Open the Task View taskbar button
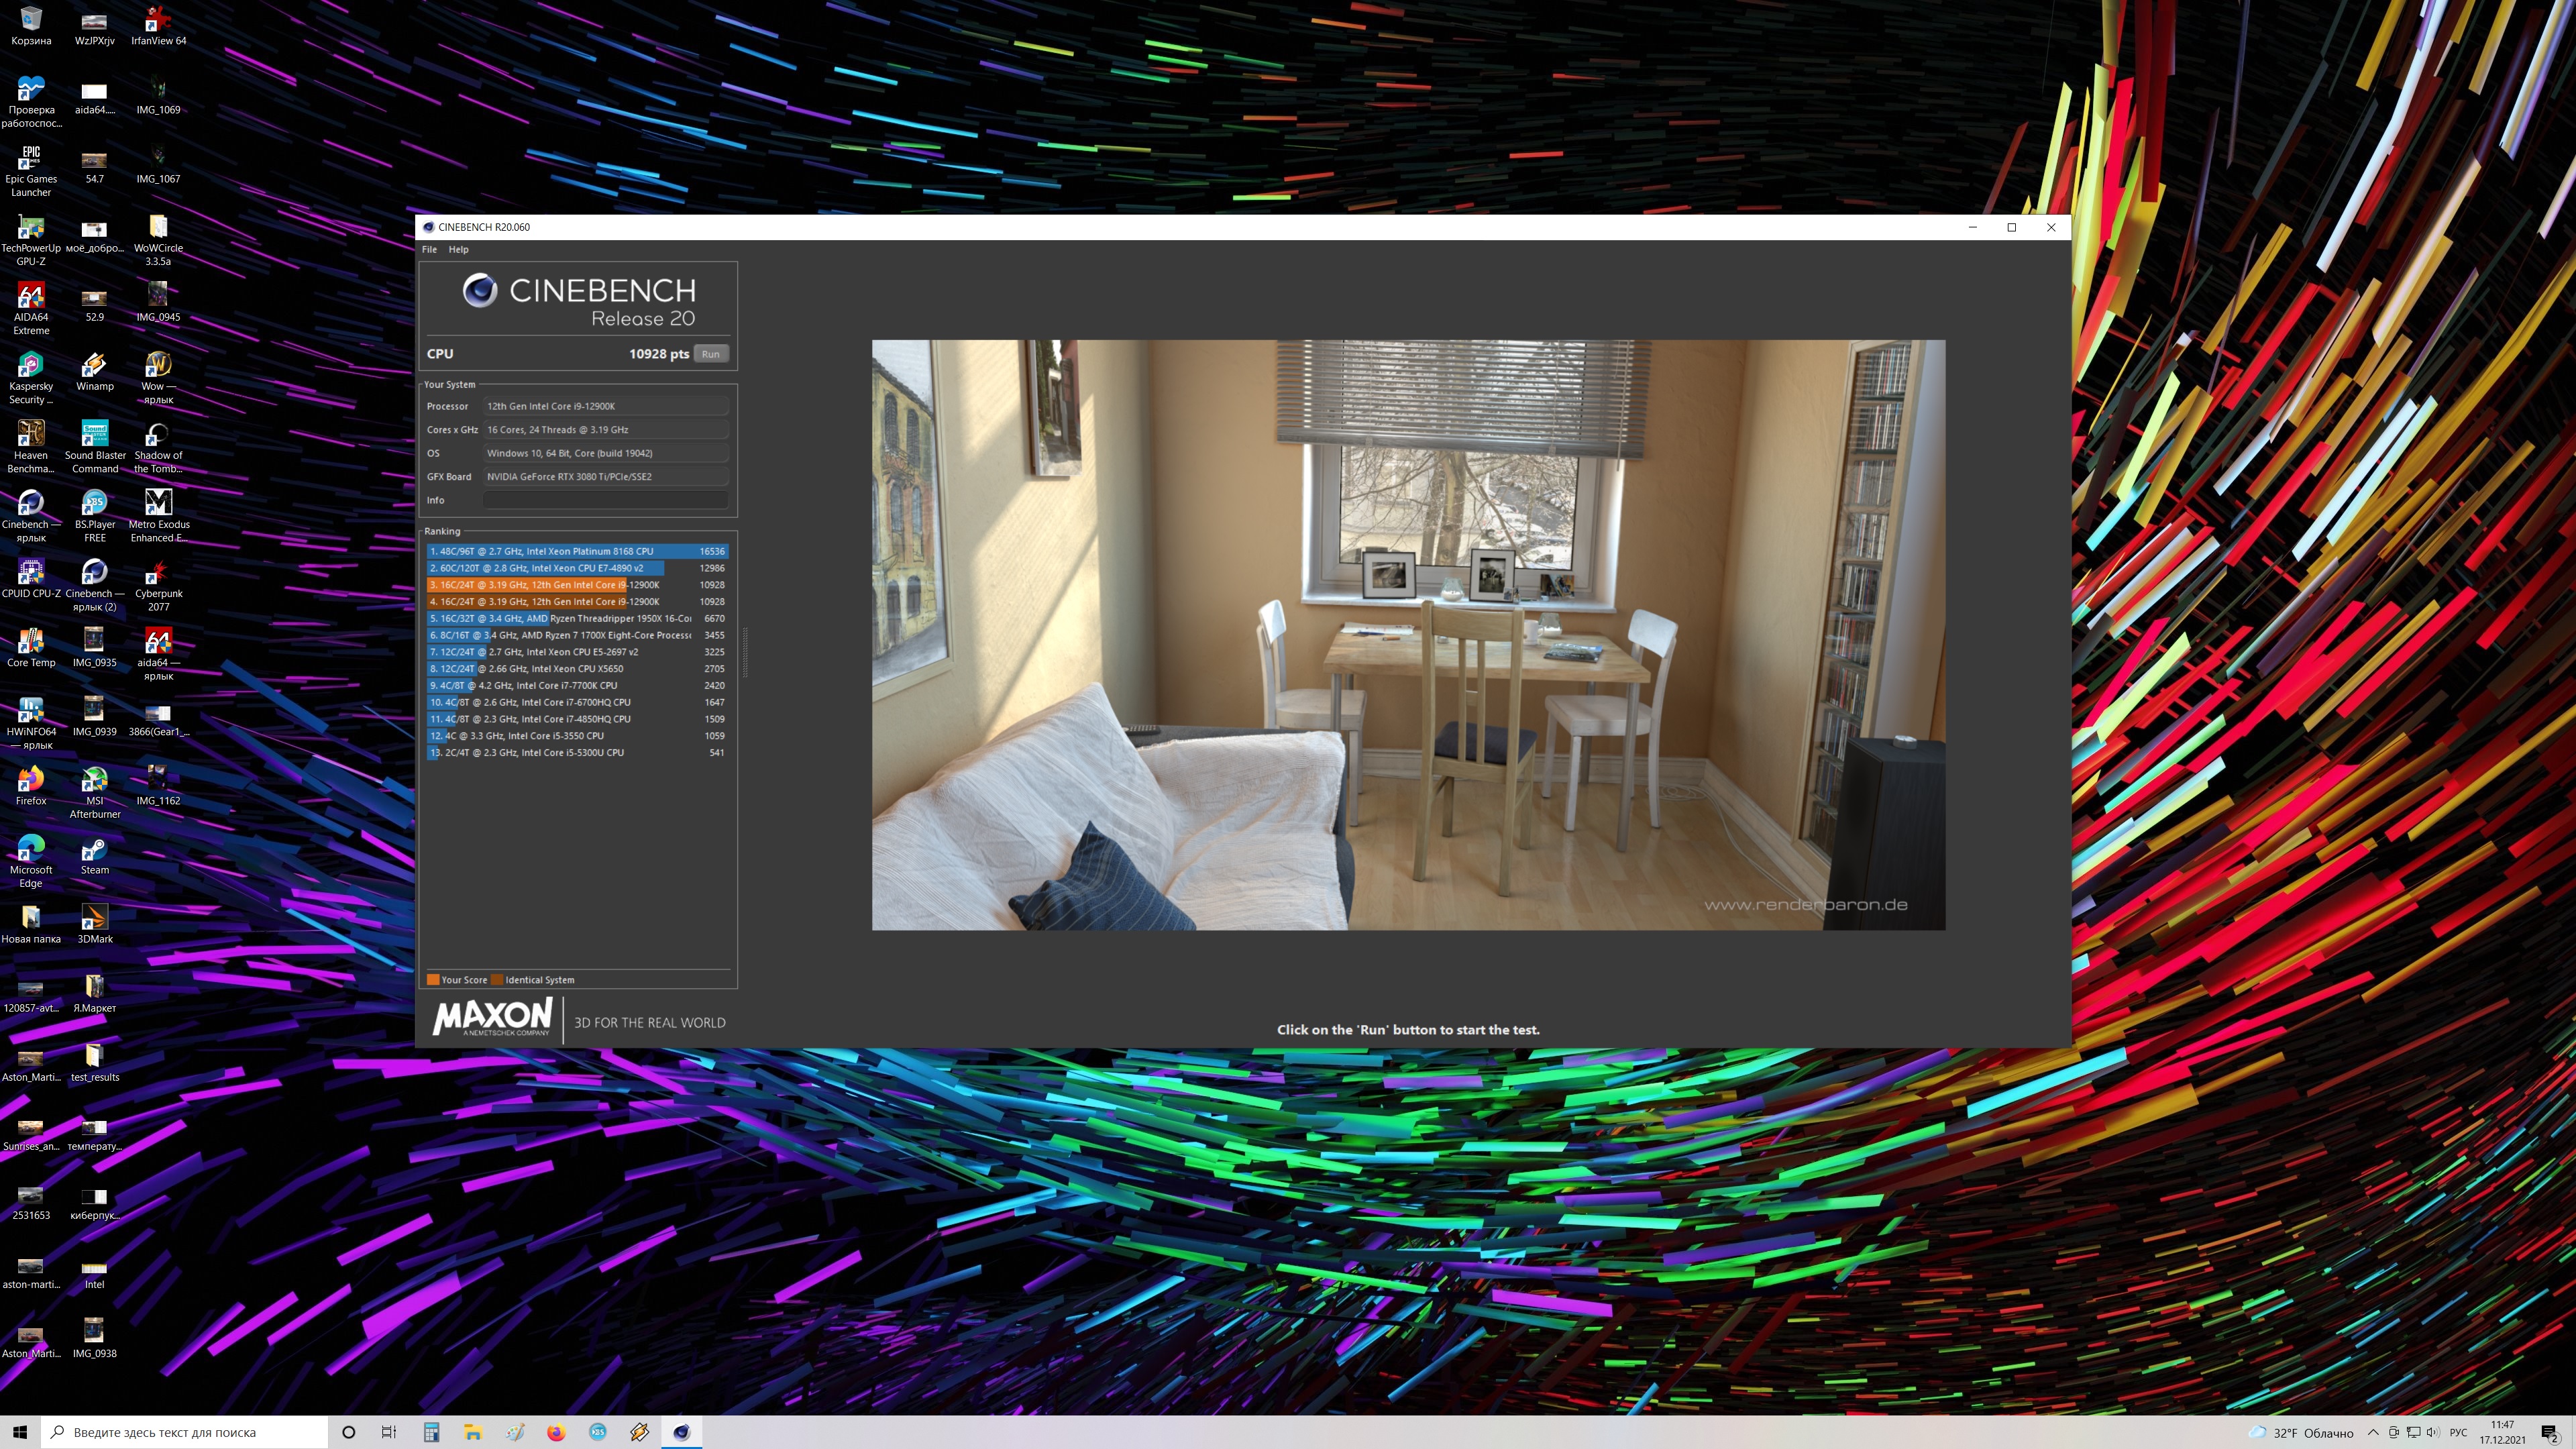Viewport: 2576px width, 1449px height. click(x=389, y=1432)
